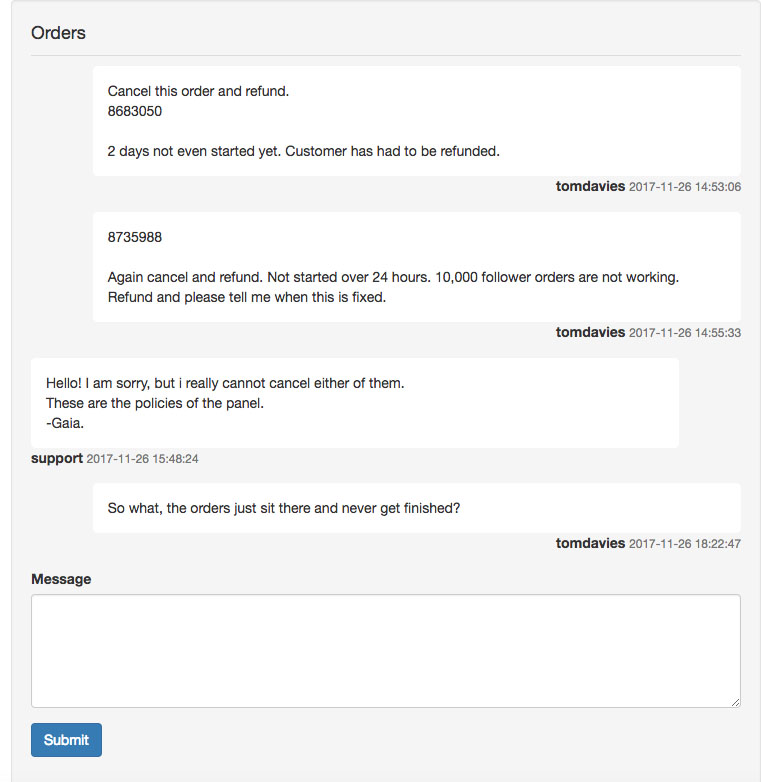Click the support reply signed -Gaia
The image size is (761, 782).
click(355, 403)
